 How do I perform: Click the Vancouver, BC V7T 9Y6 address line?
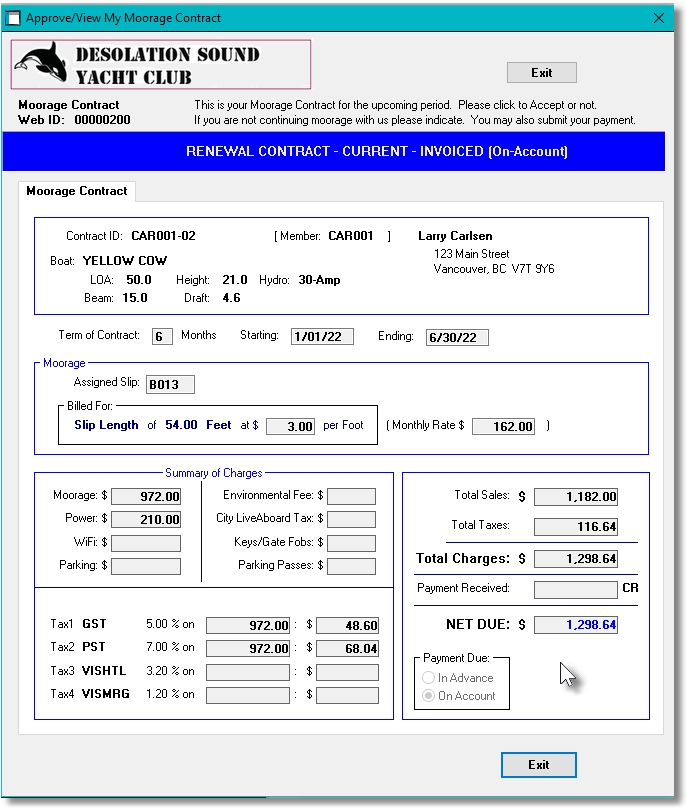point(494,269)
